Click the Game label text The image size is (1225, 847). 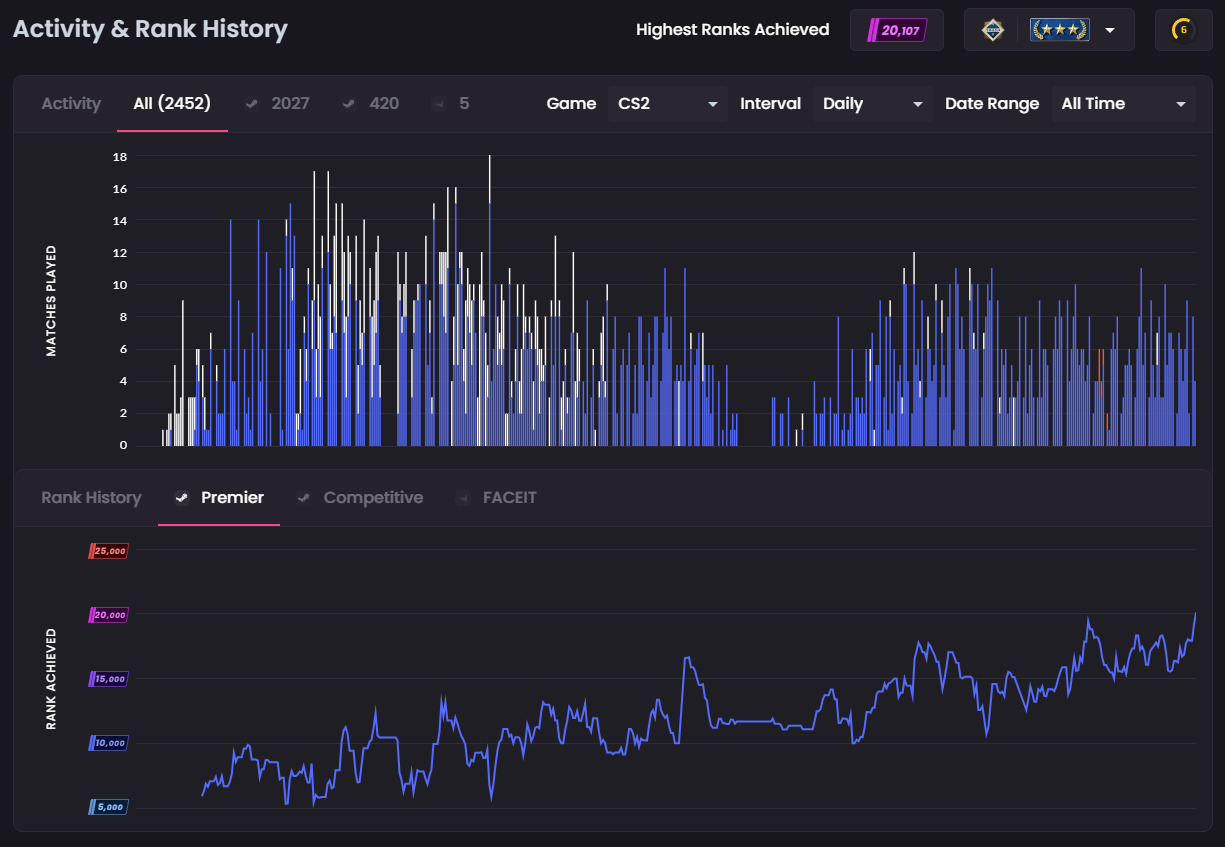[x=571, y=104]
